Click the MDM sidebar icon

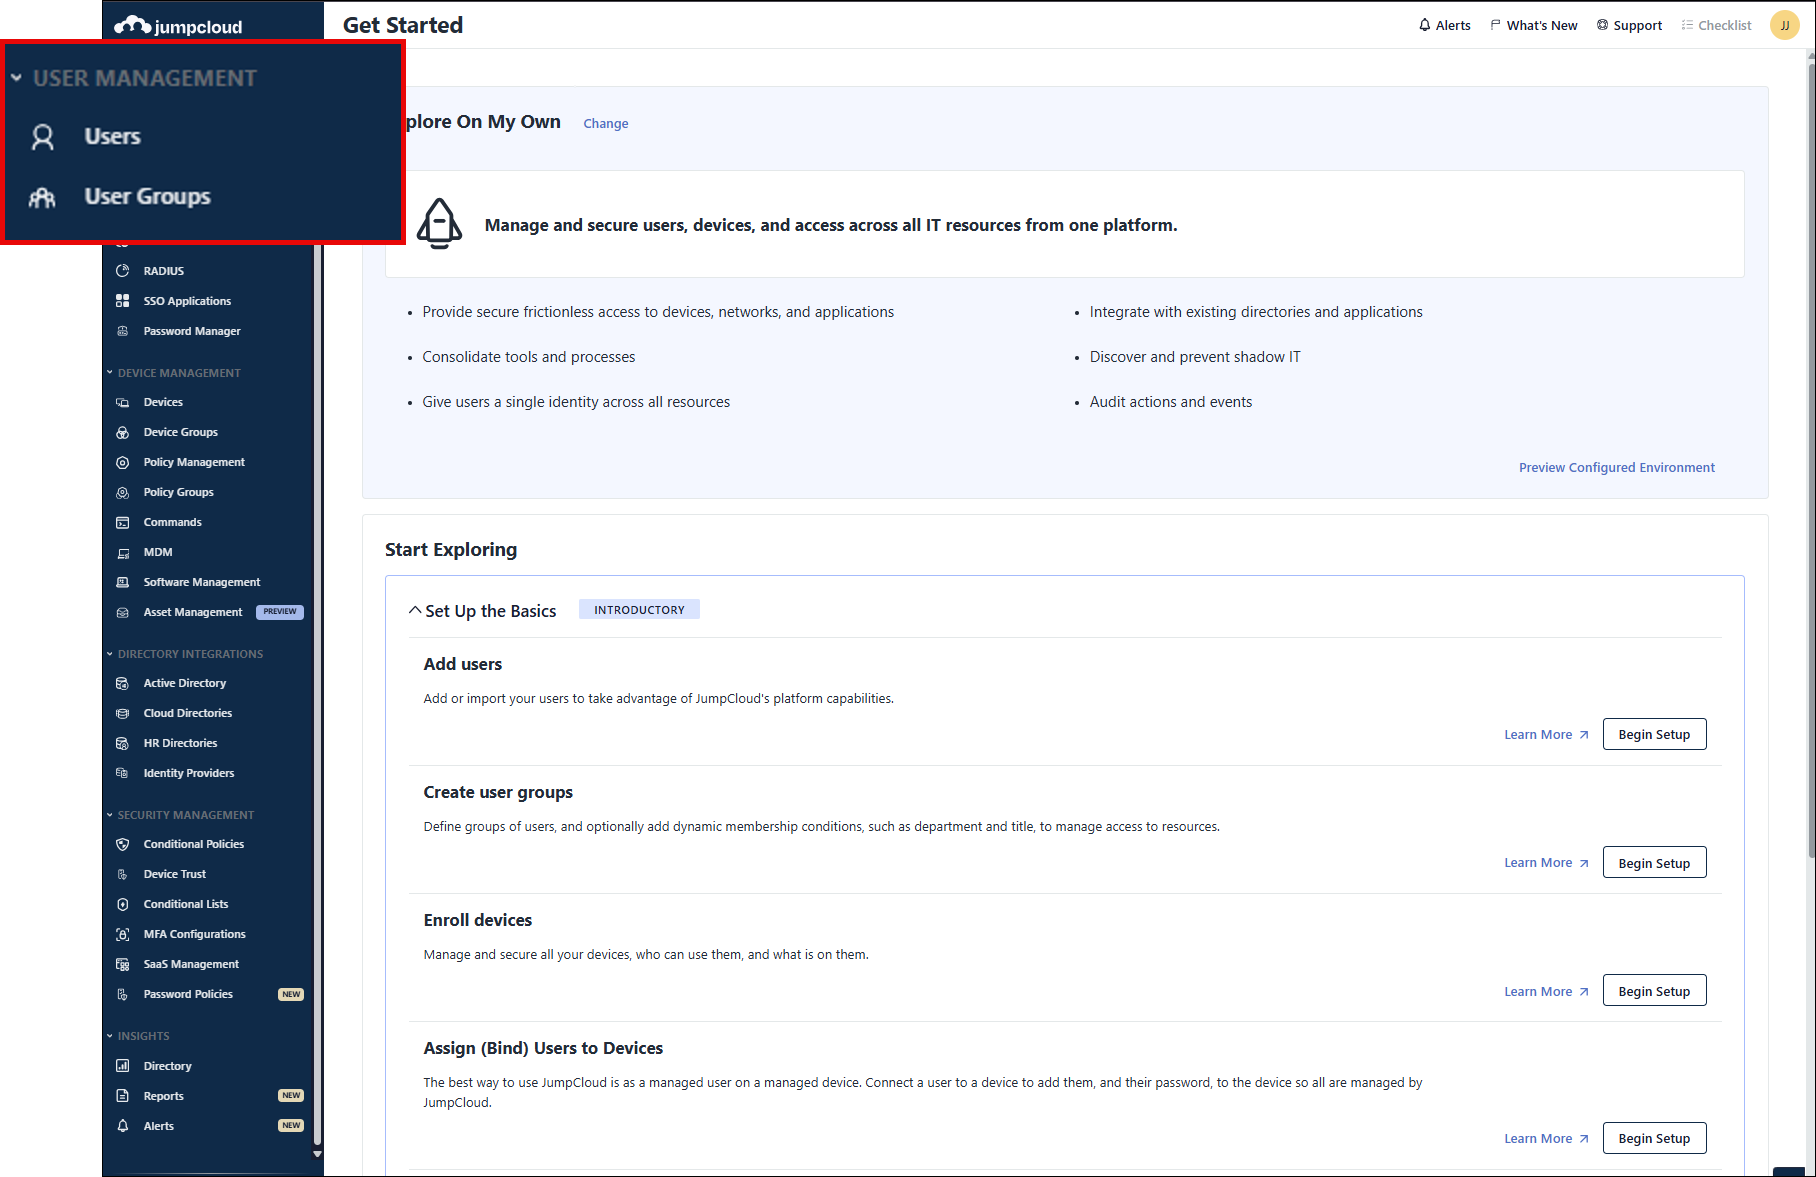(123, 552)
